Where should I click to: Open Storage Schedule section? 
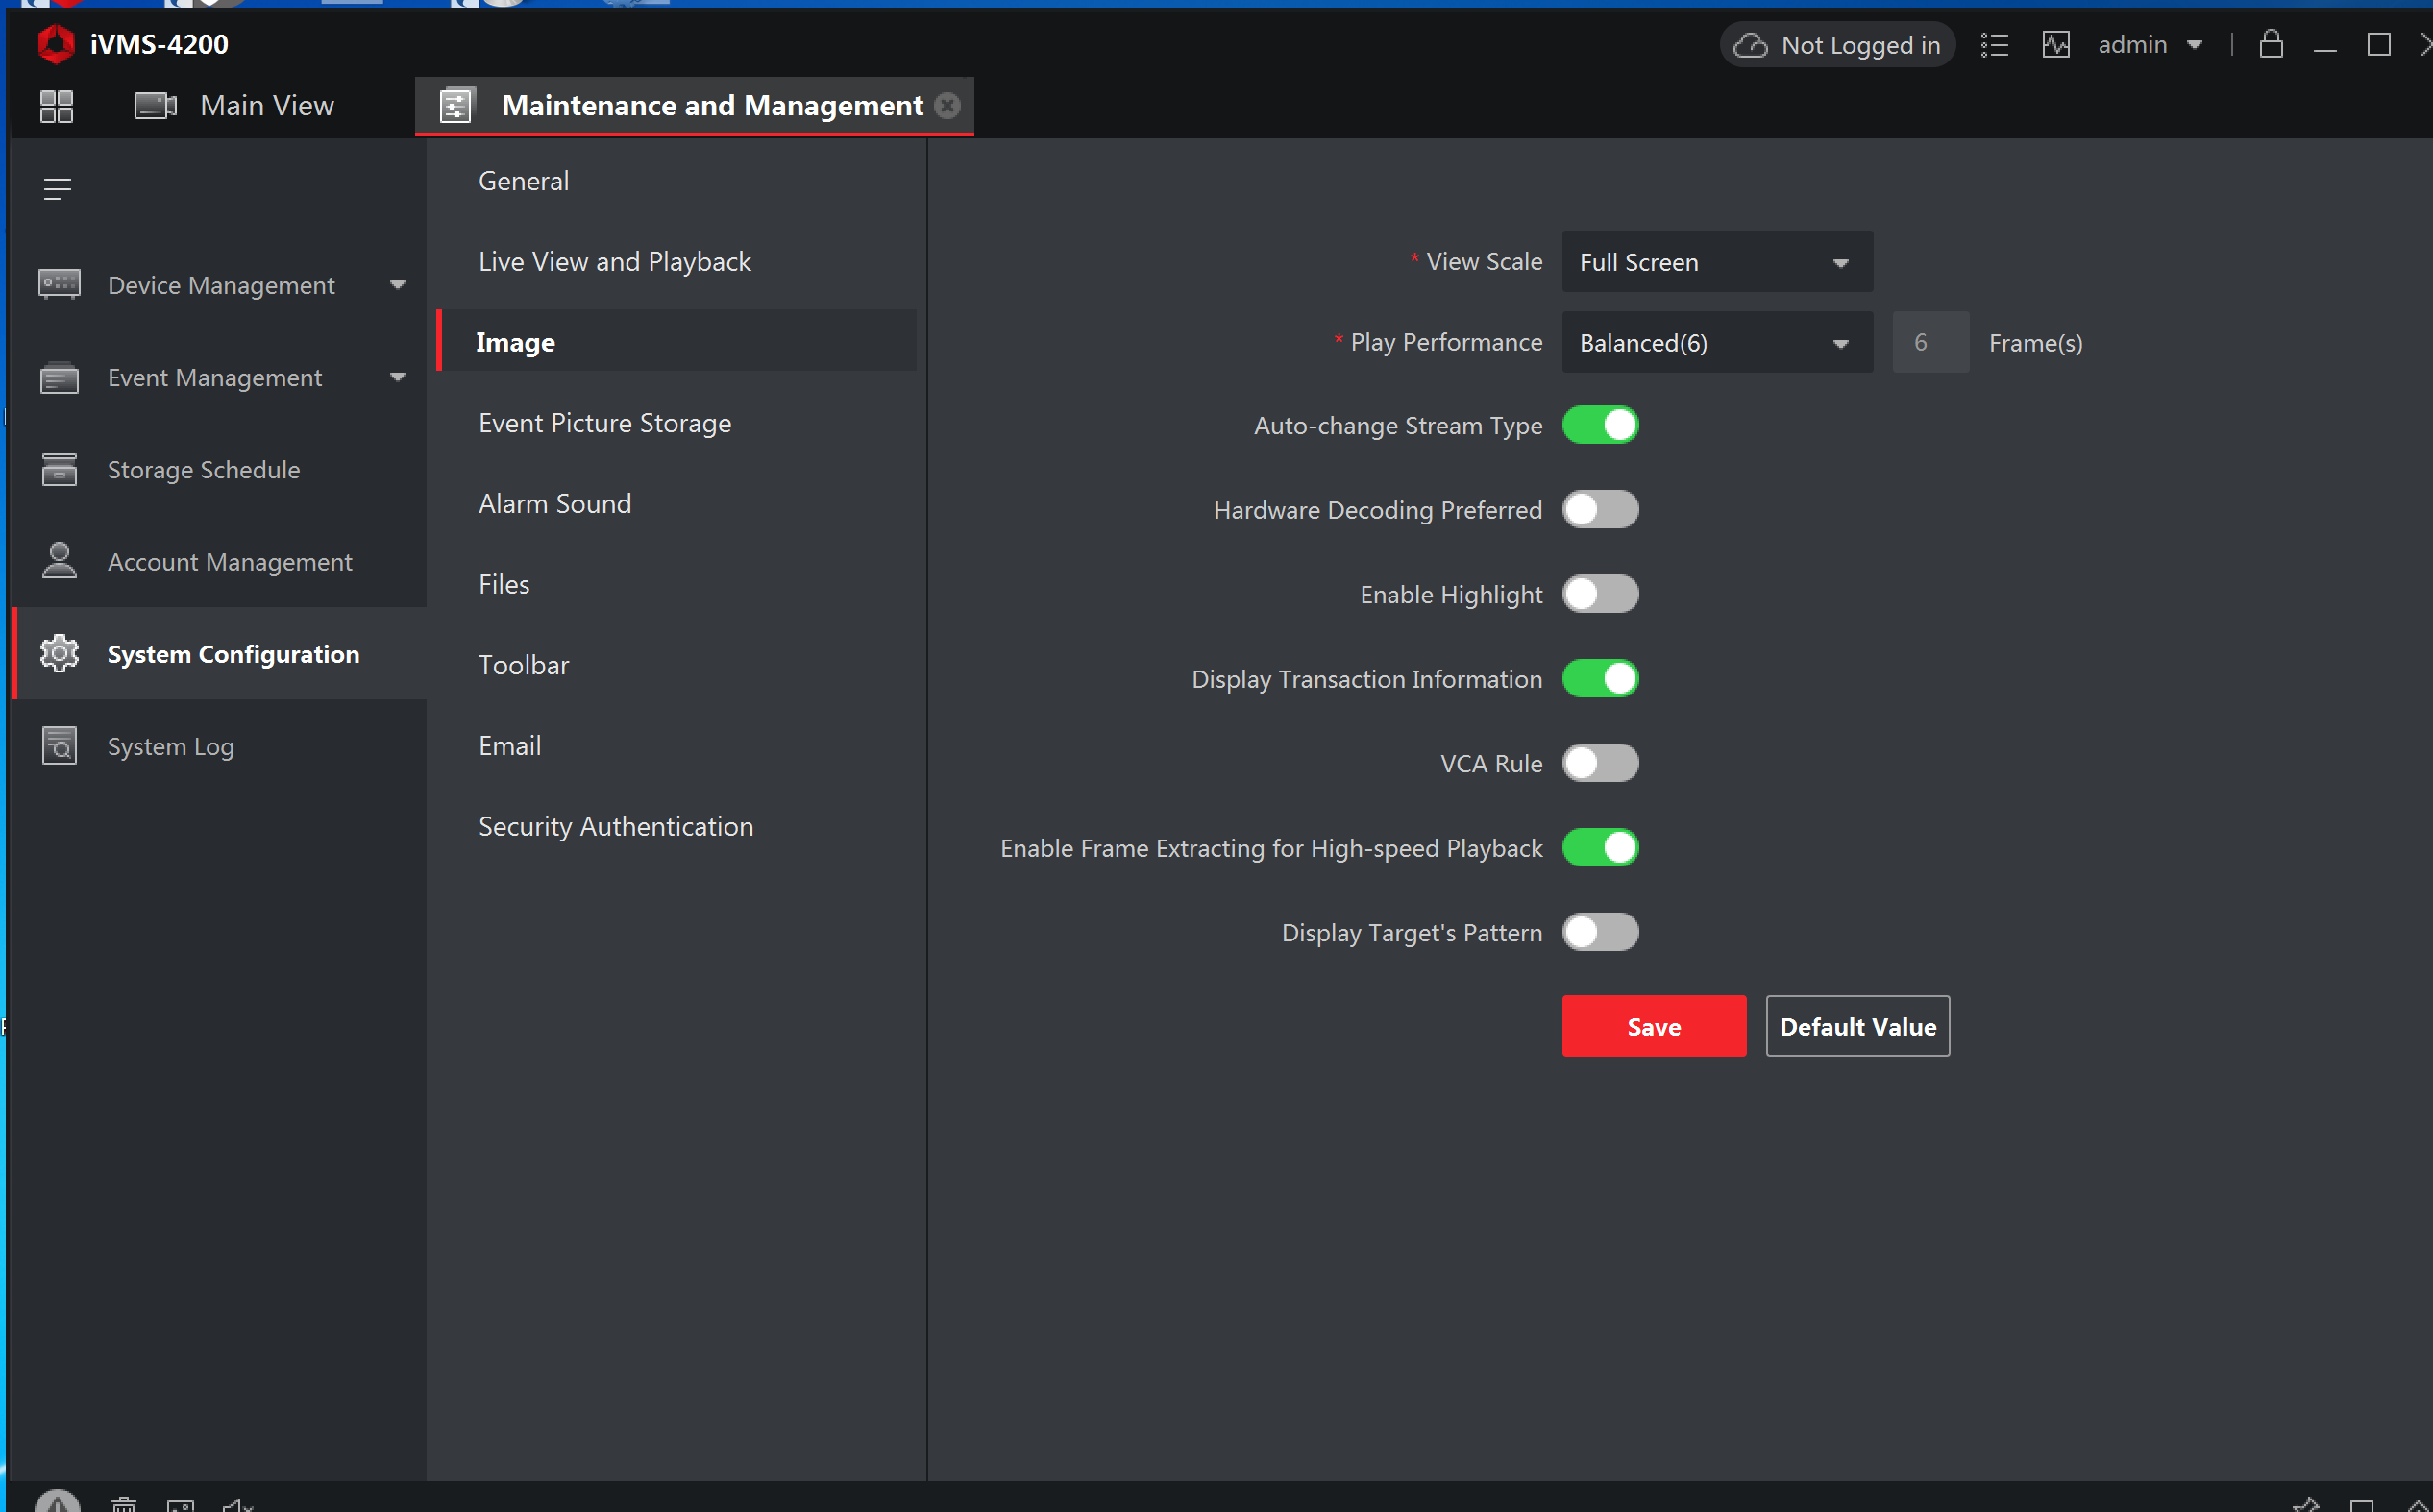(x=203, y=470)
